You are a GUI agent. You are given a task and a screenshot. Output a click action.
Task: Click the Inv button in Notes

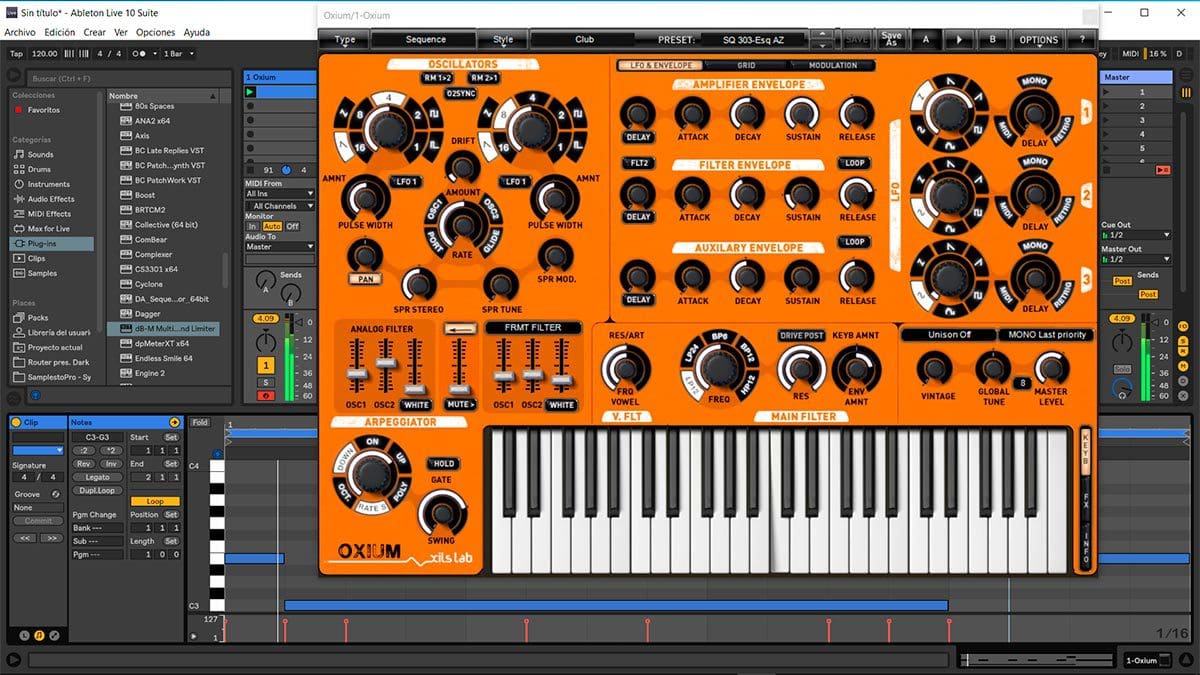click(x=110, y=464)
